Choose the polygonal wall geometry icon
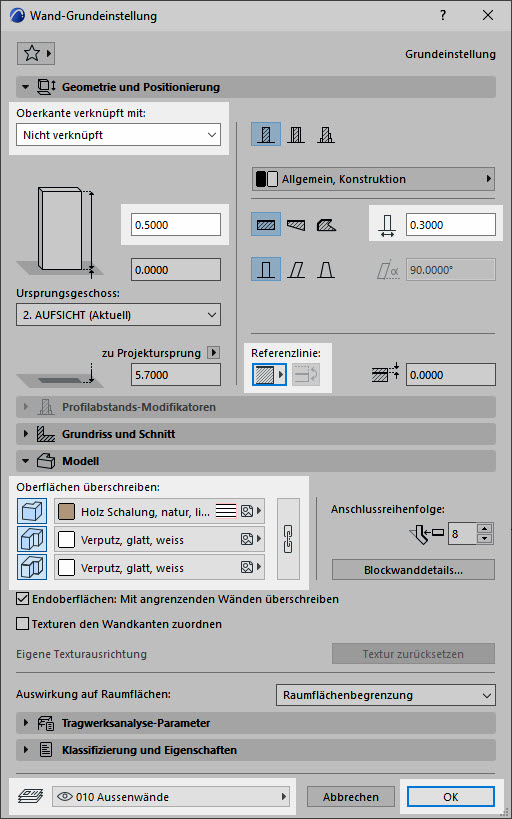This screenshot has width=512, height=819. pyautogui.click(x=326, y=225)
